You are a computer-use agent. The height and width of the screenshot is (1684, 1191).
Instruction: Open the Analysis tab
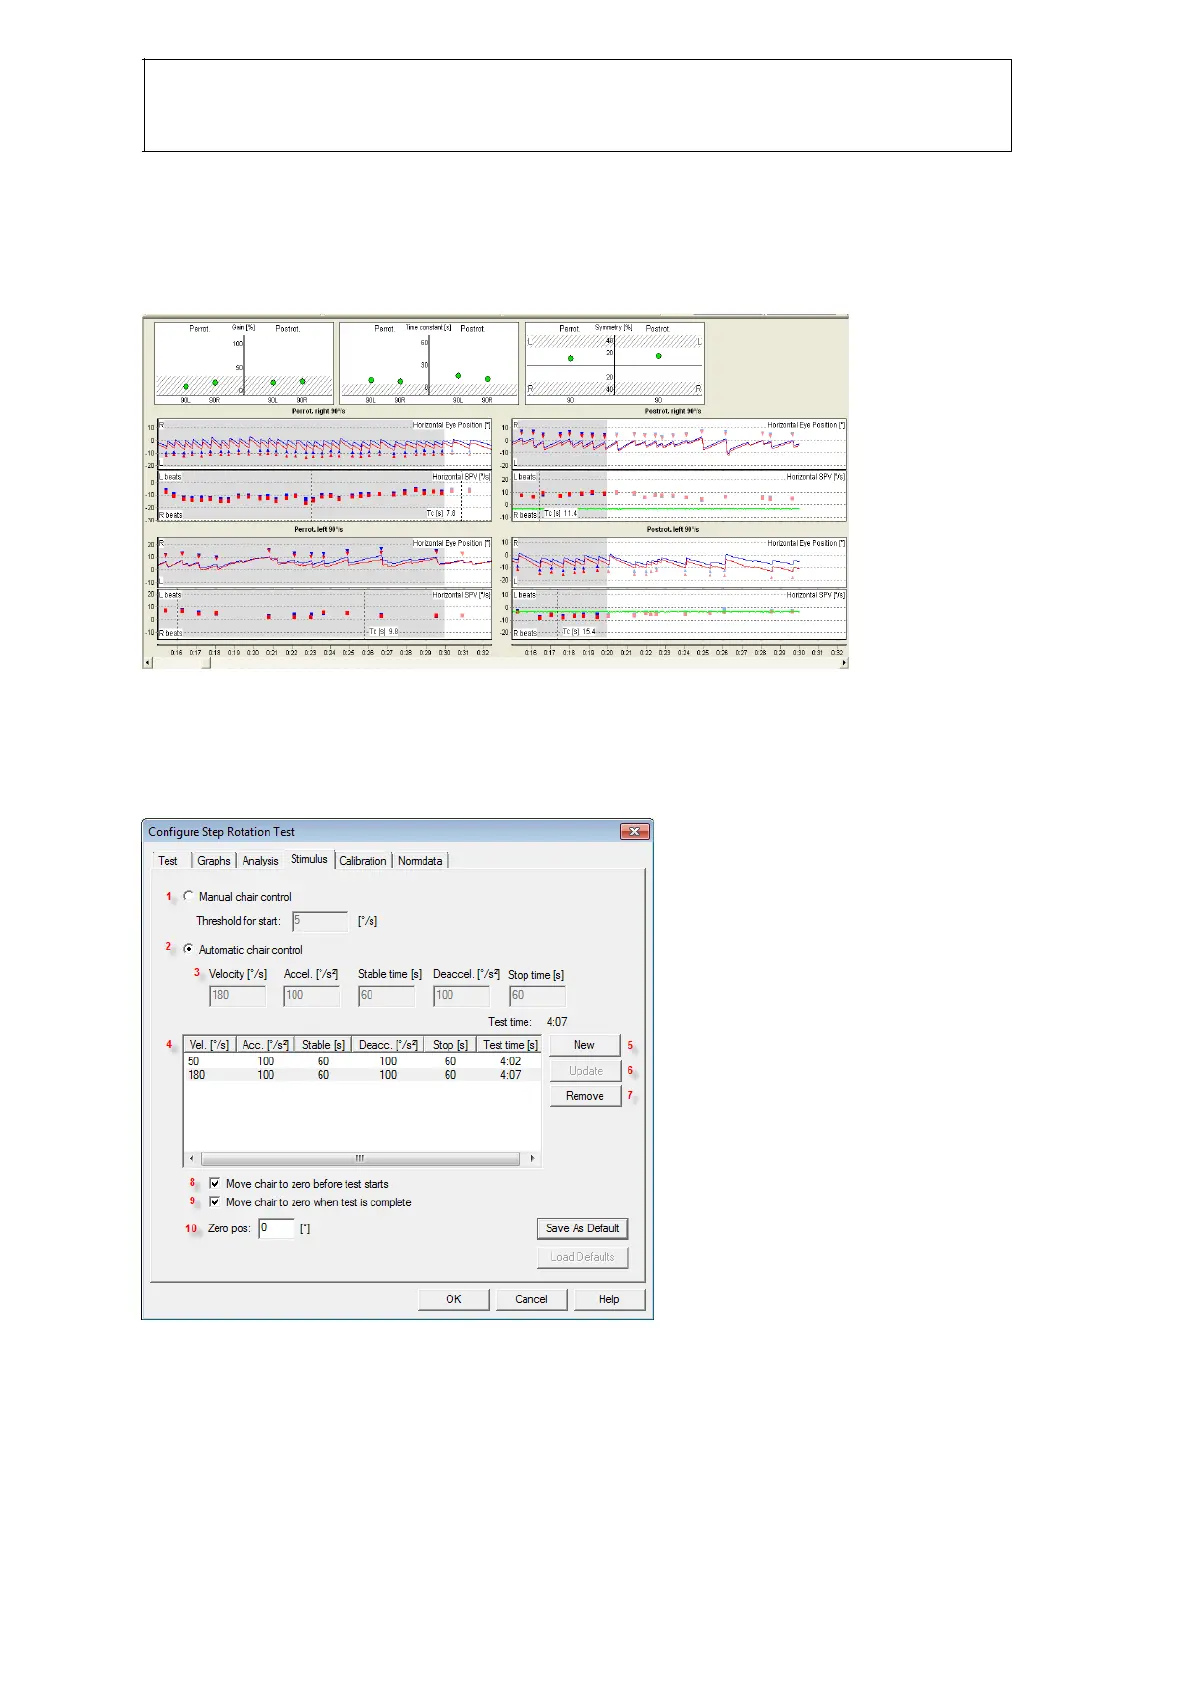coord(260,861)
